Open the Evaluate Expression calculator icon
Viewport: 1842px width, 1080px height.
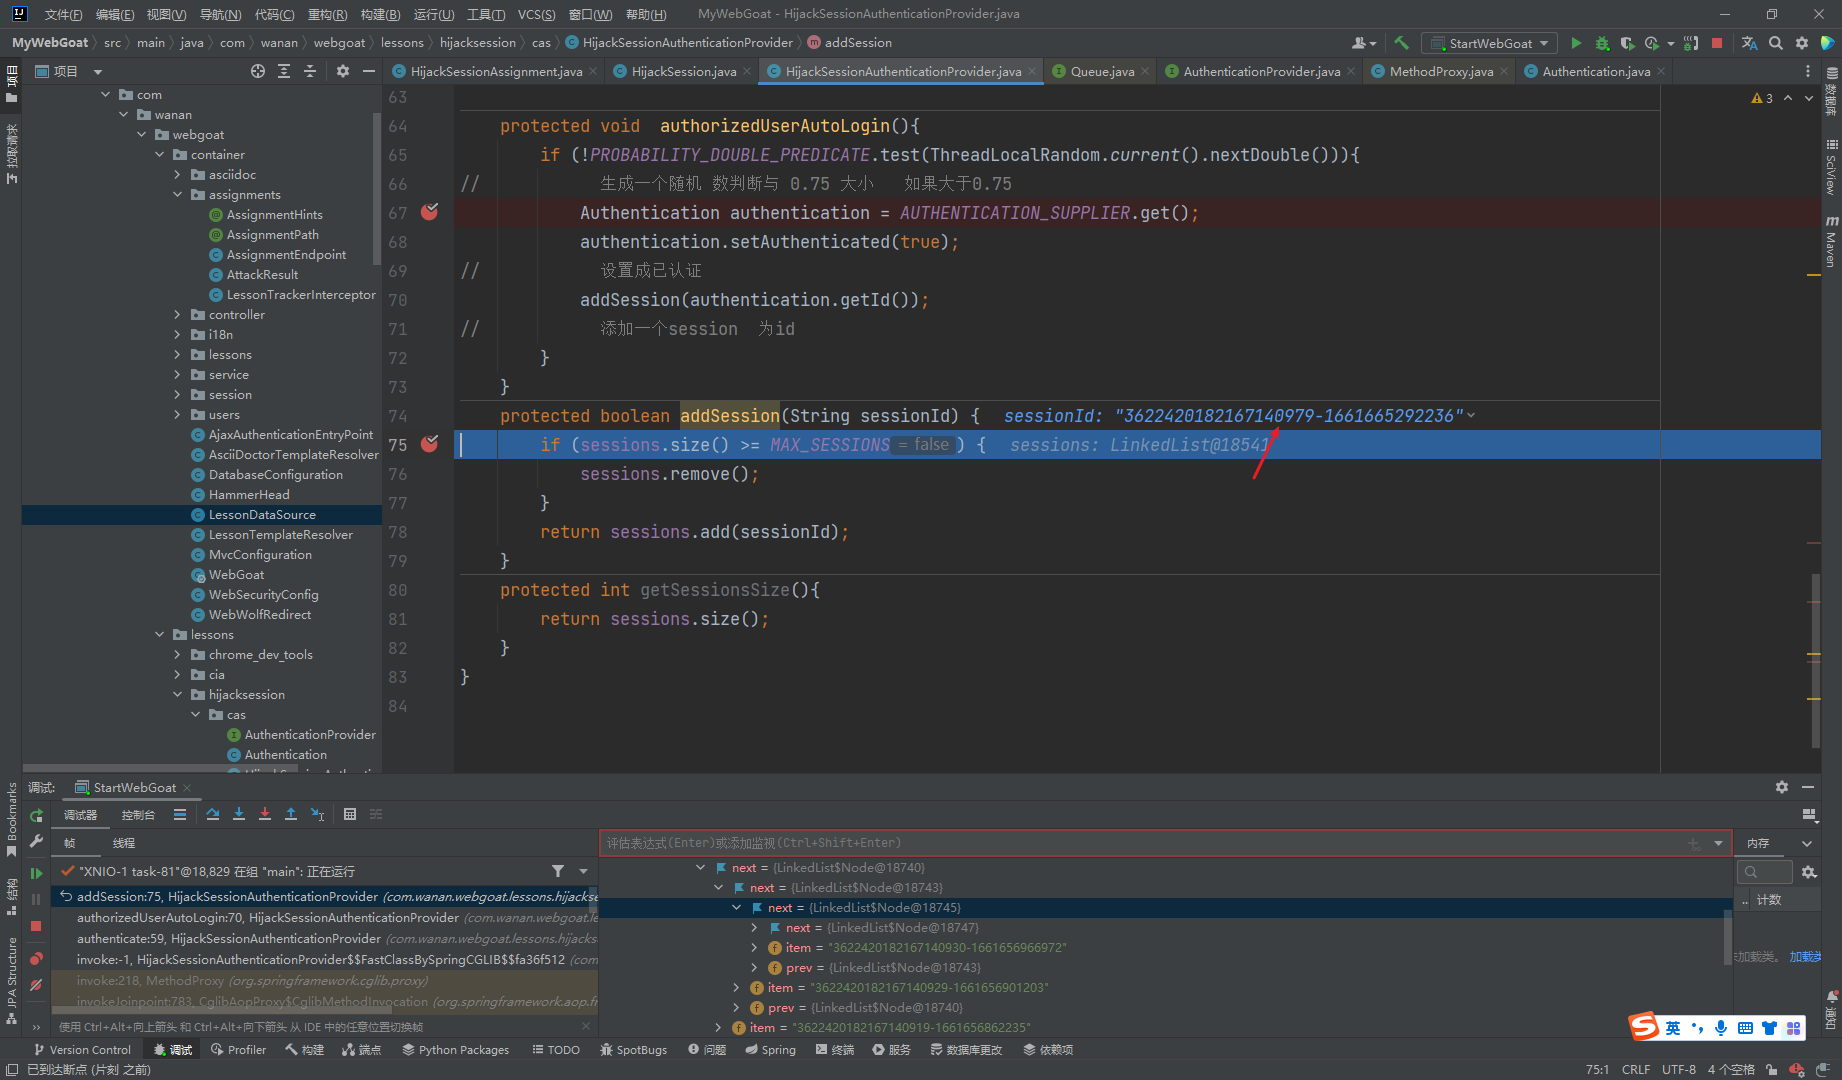click(350, 814)
